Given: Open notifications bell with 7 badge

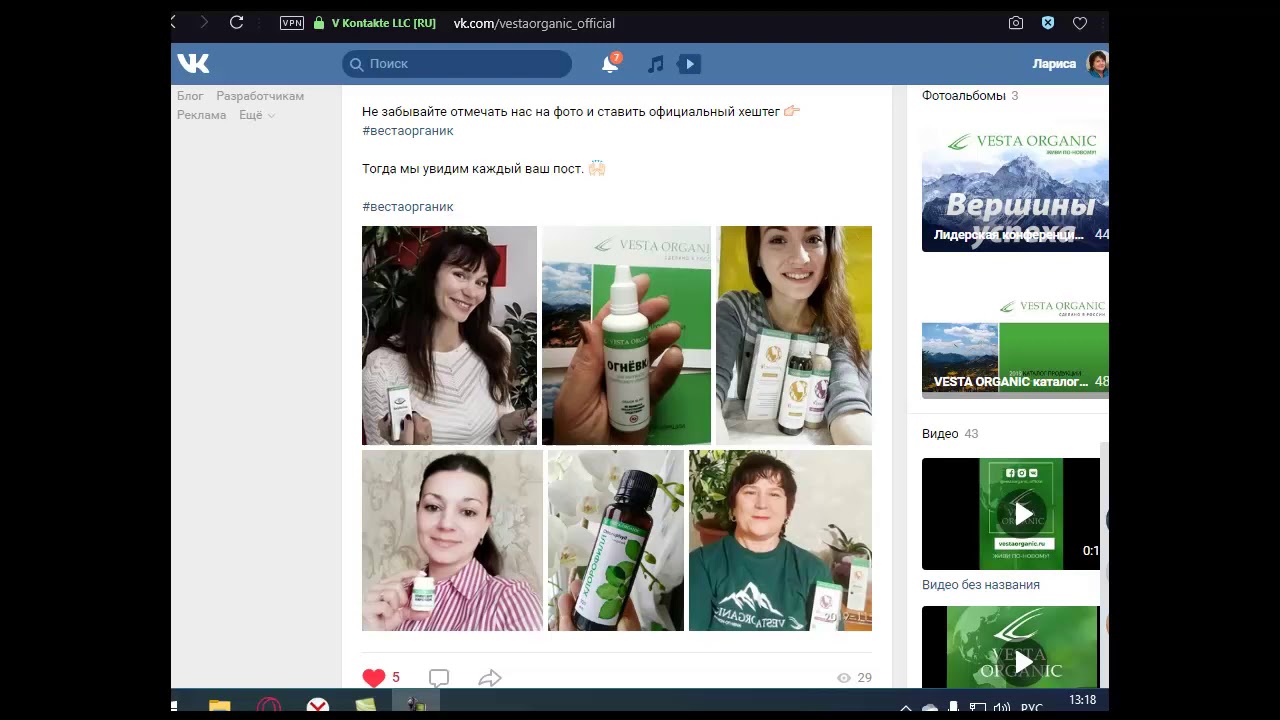Looking at the screenshot, I should [610, 64].
